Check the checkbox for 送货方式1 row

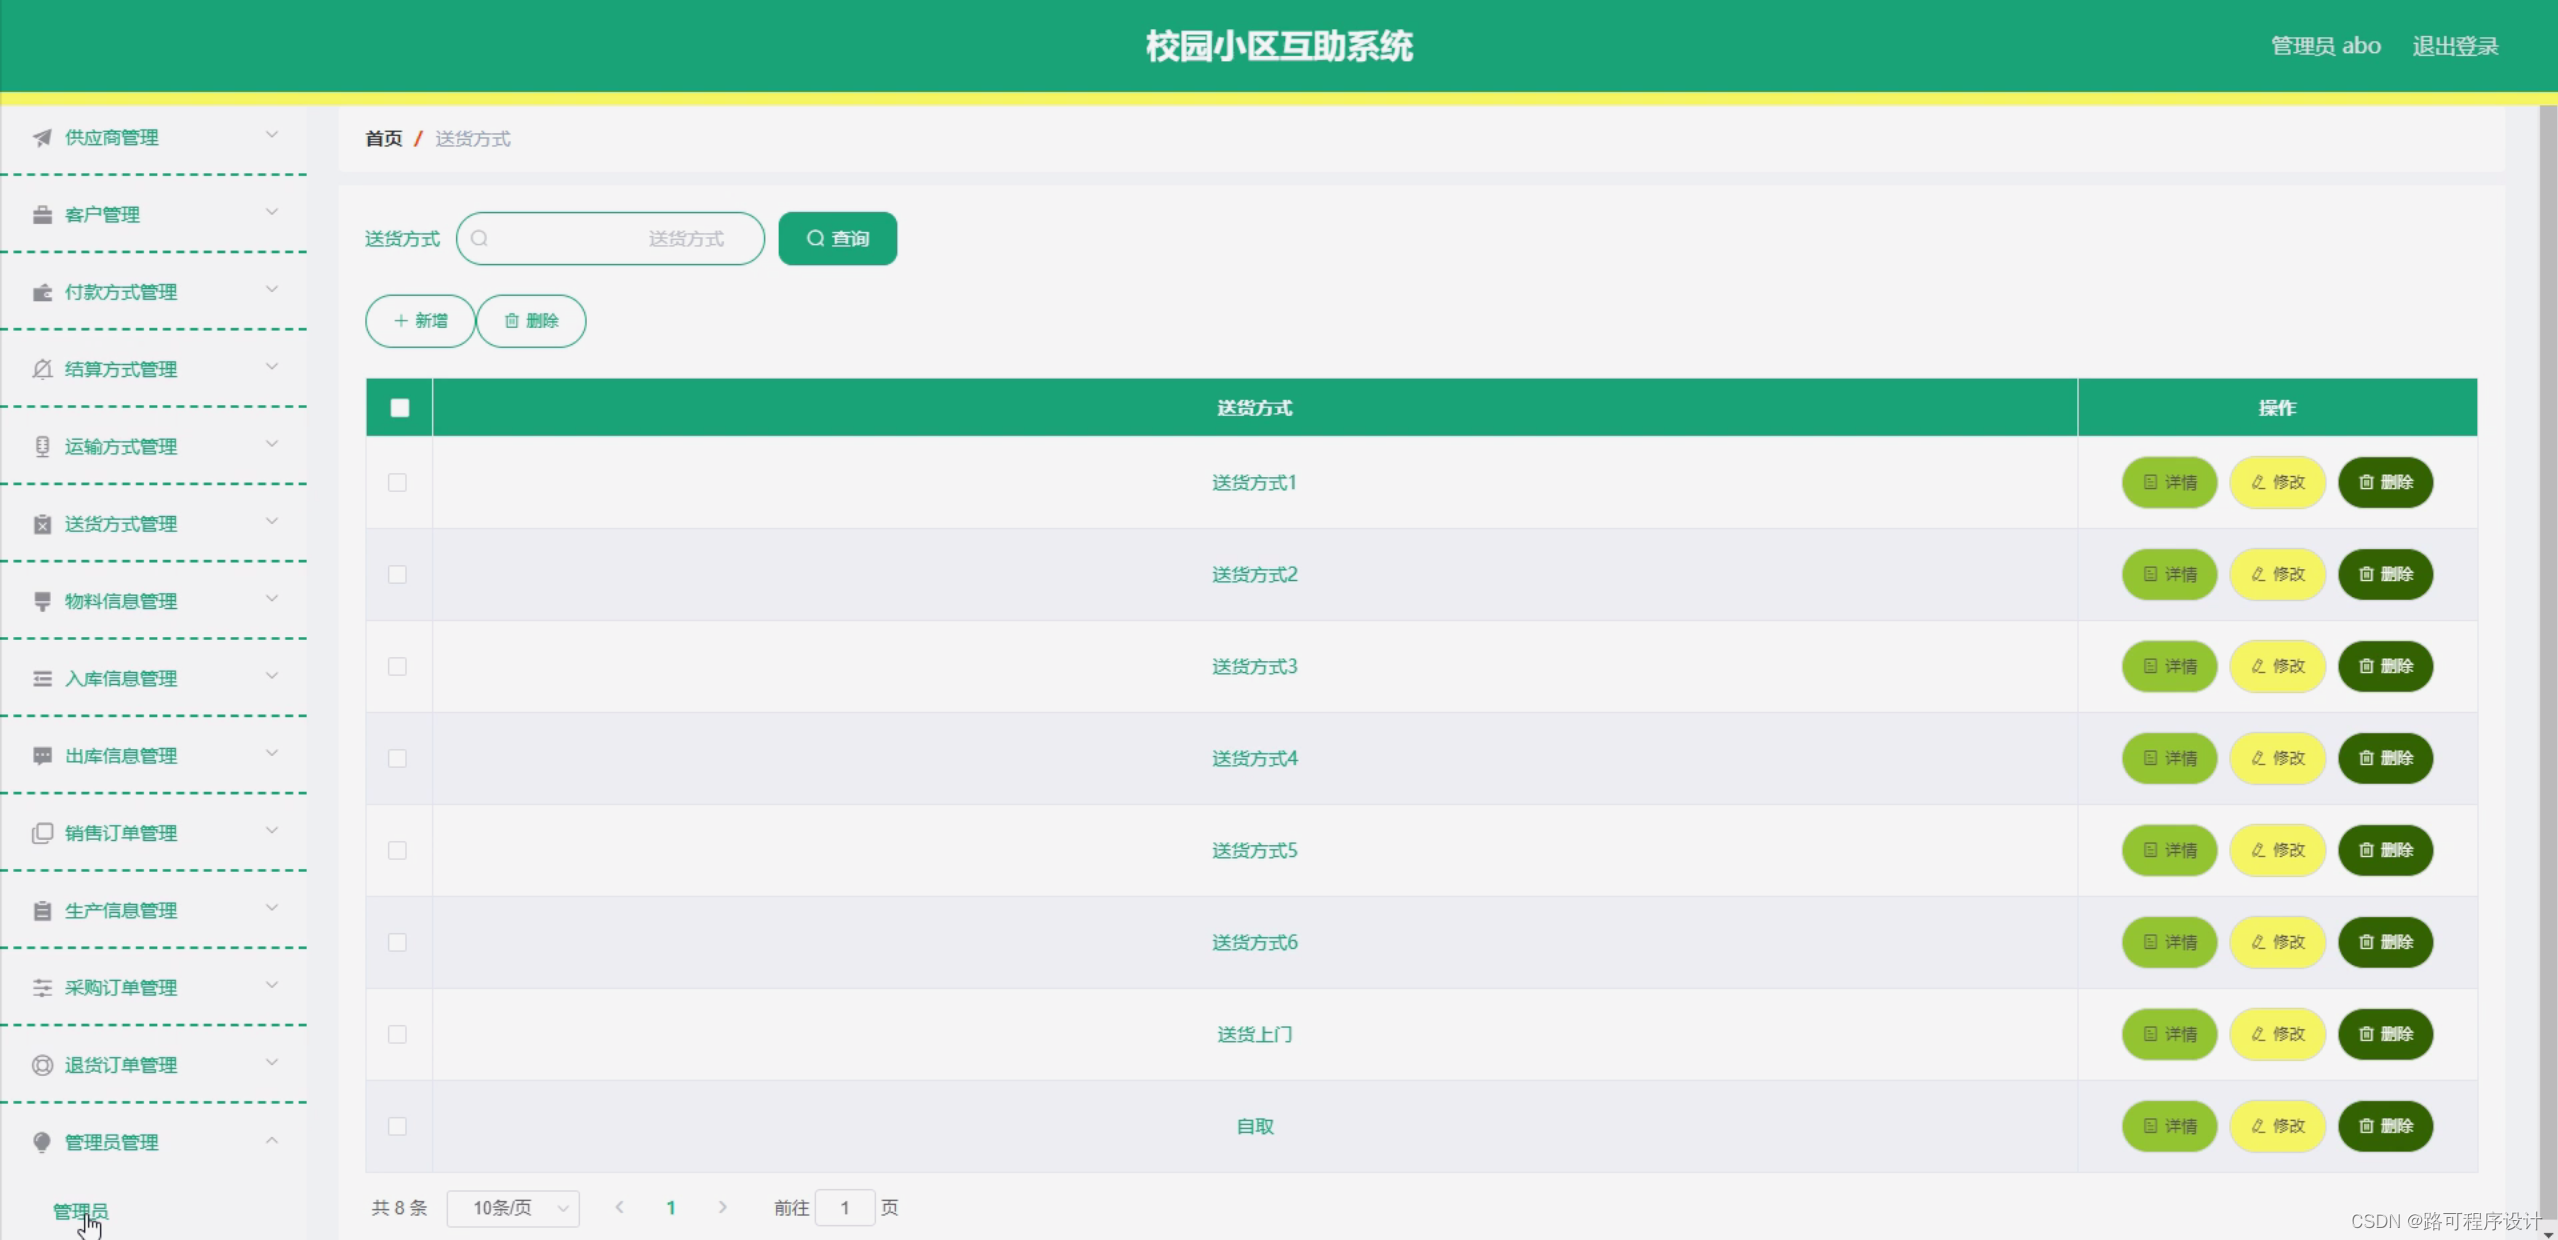click(398, 482)
